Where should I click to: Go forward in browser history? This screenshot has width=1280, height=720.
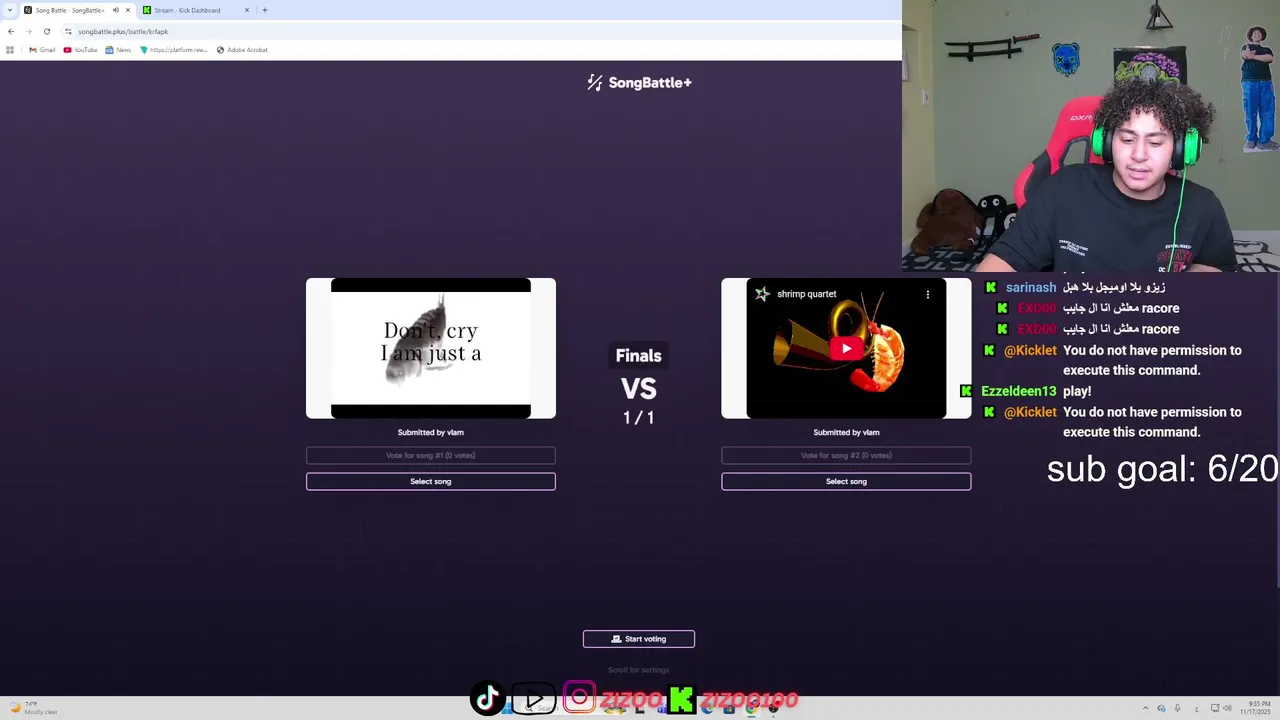(x=28, y=31)
